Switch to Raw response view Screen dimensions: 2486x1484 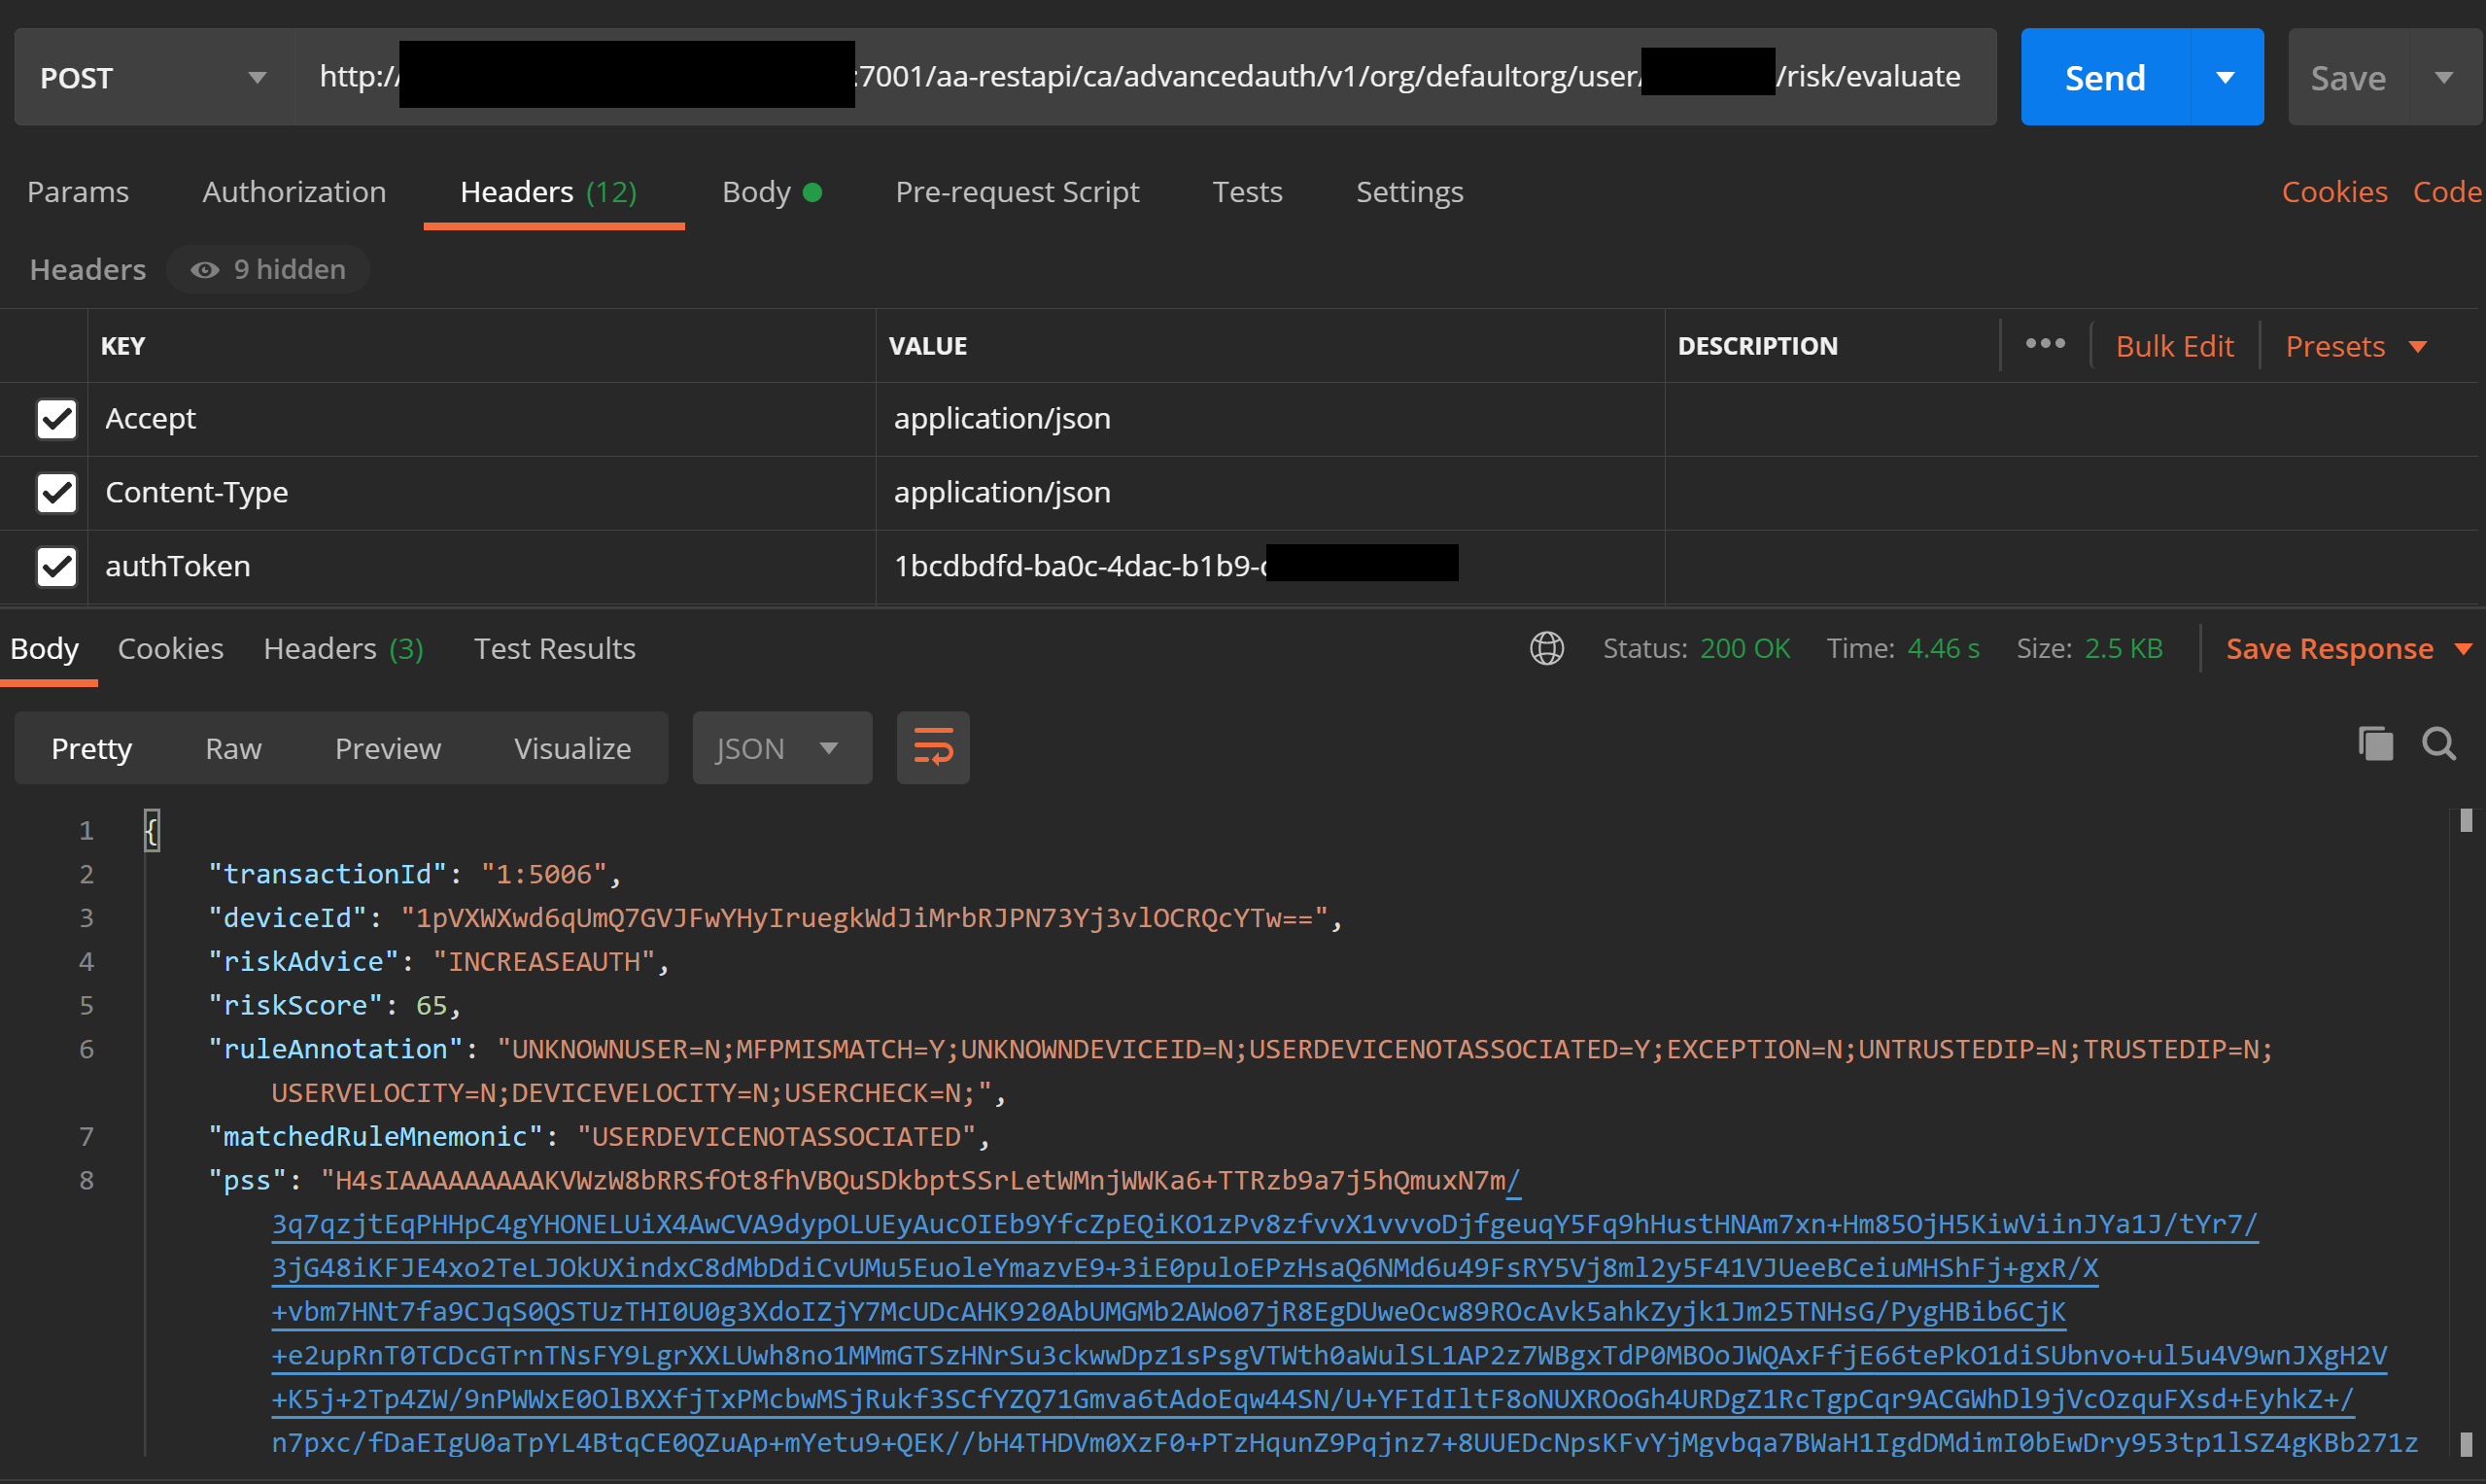[x=232, y=748]
